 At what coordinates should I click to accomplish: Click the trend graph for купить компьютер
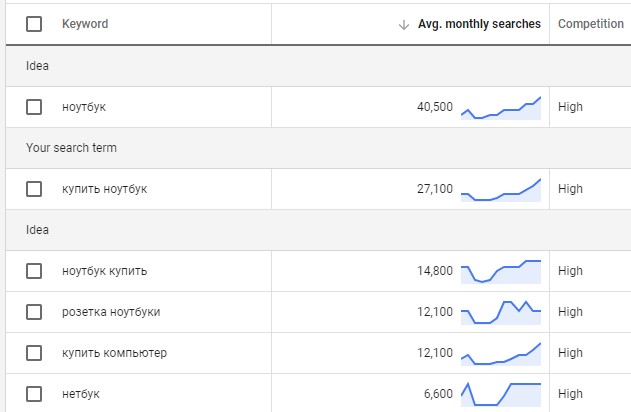click(x=500, y=353)
